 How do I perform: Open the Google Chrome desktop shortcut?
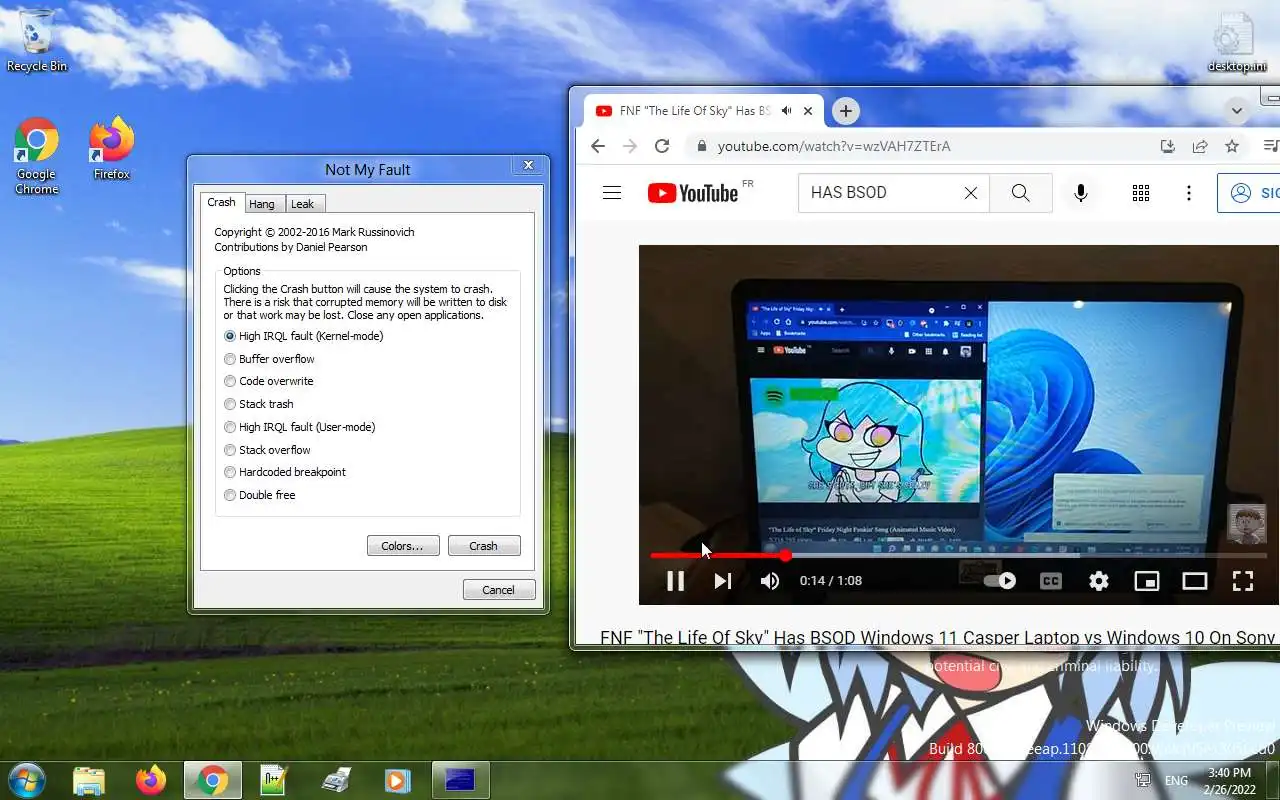coord(36,156)
